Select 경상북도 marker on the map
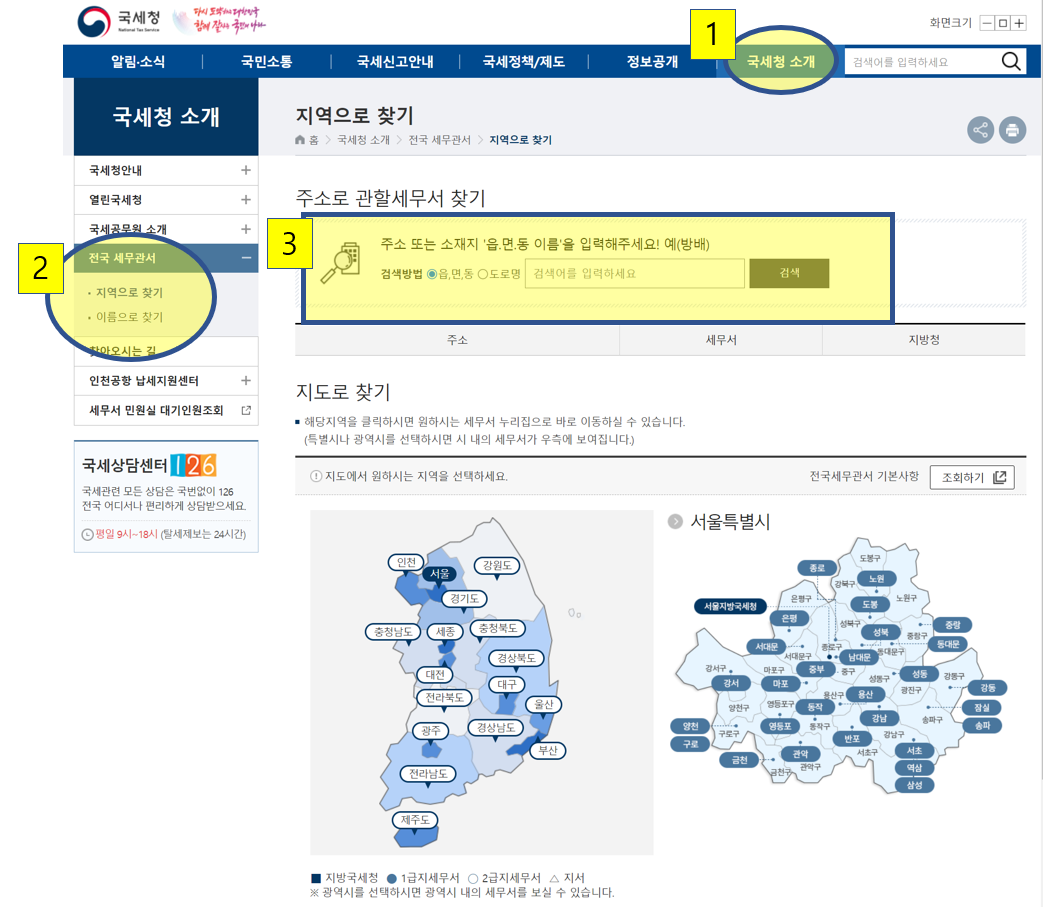 click(516, 658)
